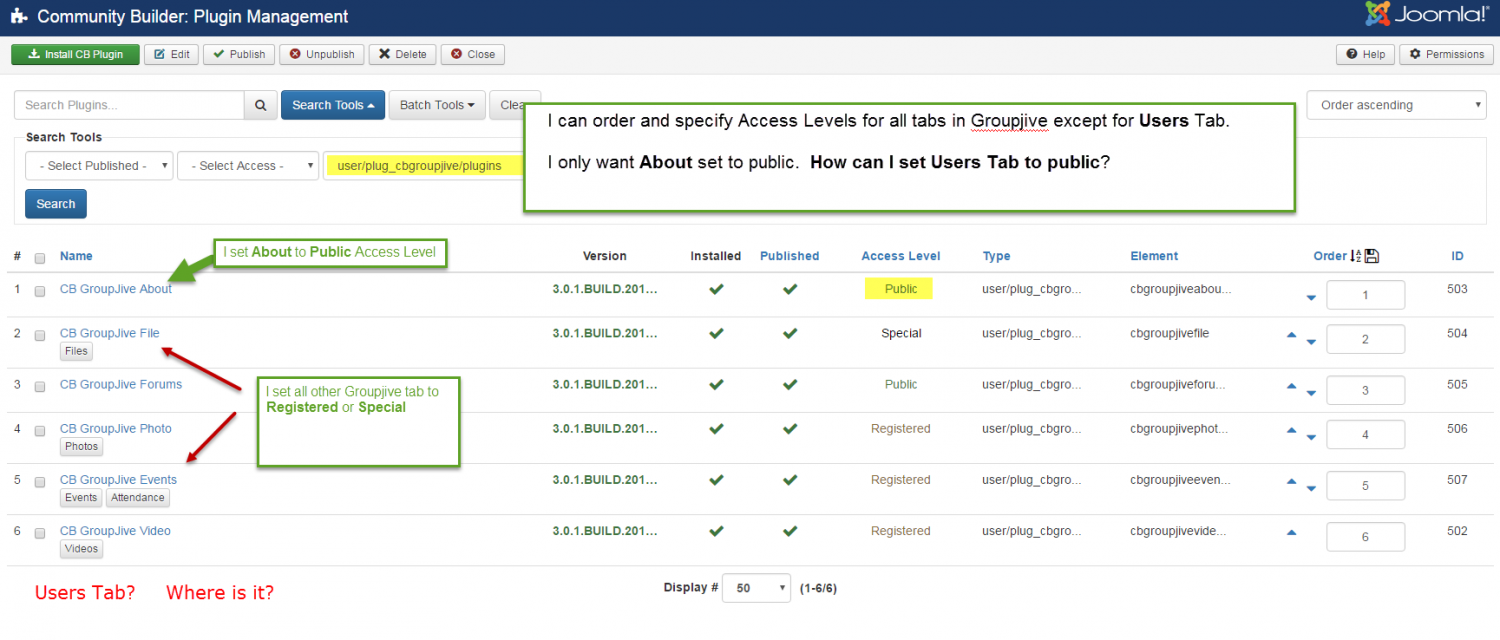This screenshot has width=1500, height=640.
Task: Toggle published checkmark for CB GroupJive File
Action: coord(790,333)
